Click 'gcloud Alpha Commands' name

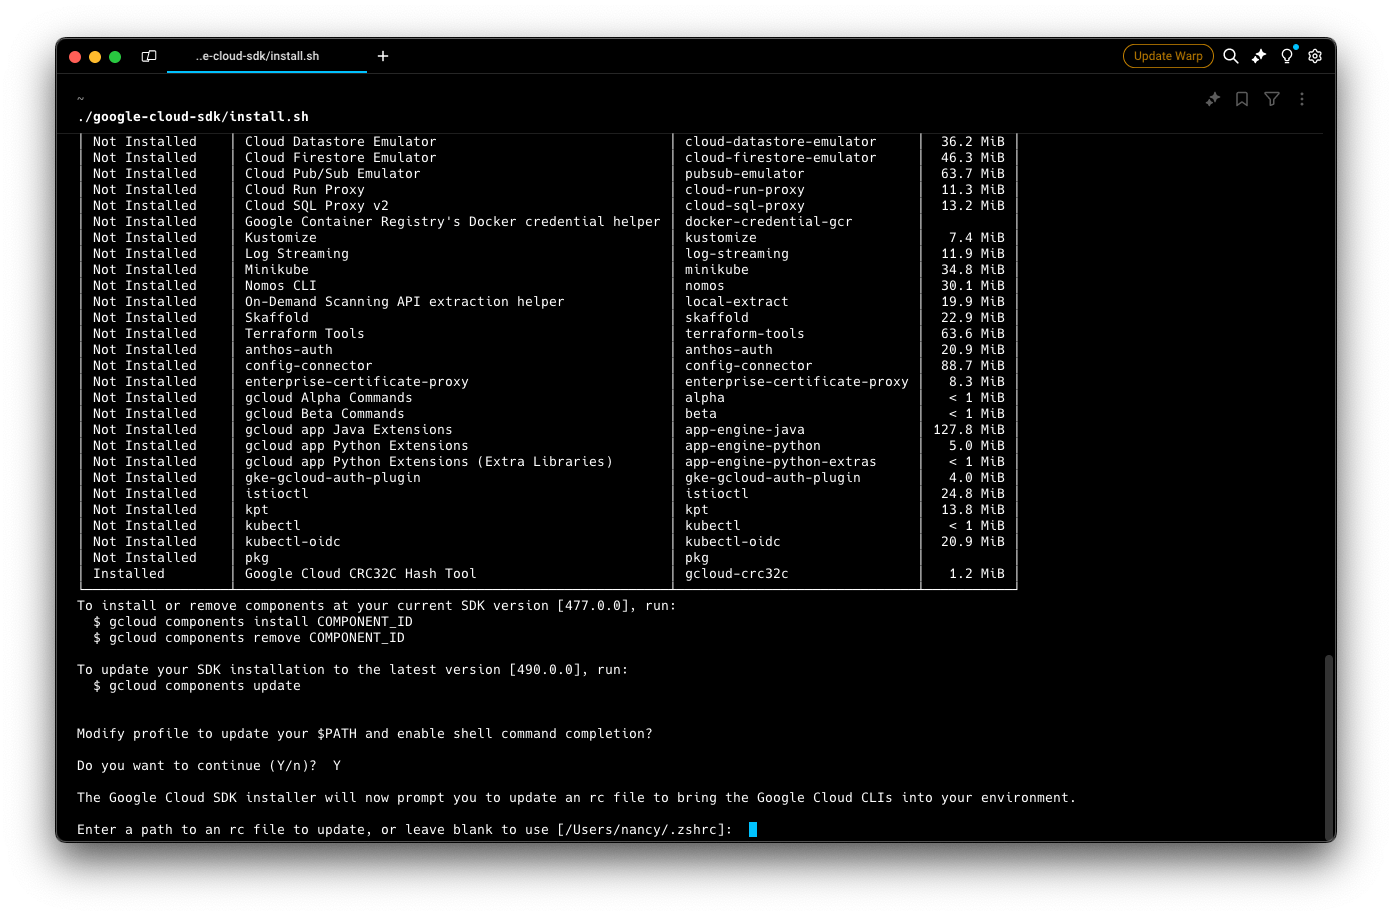328,398
